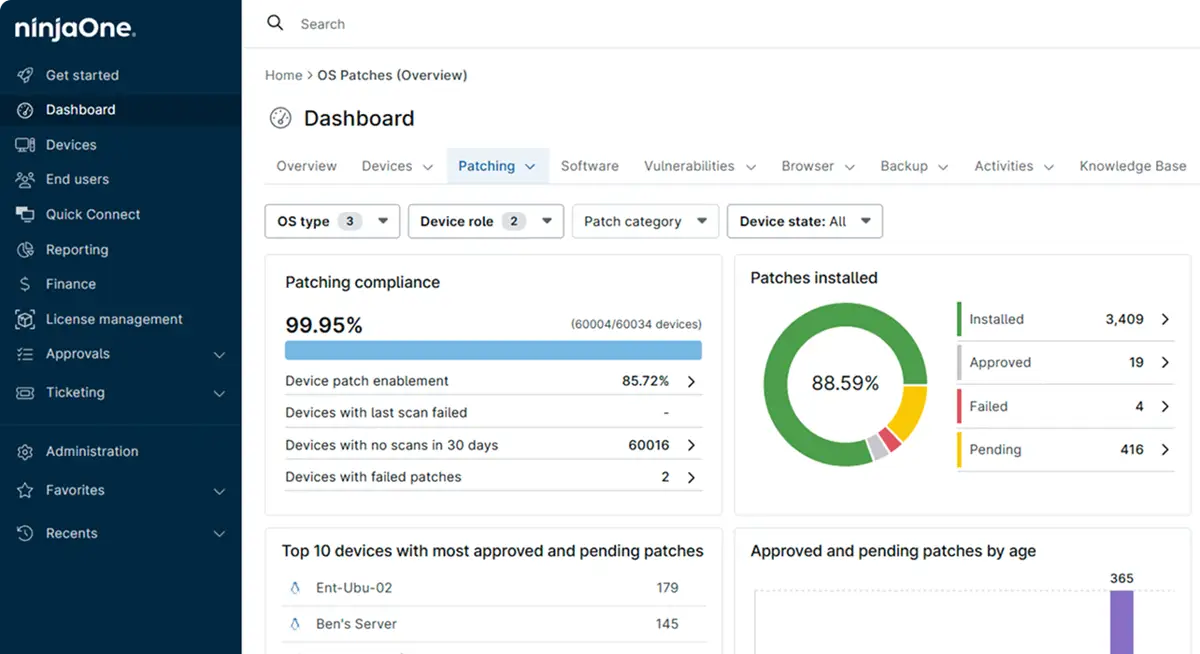Click the 88.59% donut center value
Viewport: 1200px width, 654px height.
pos(845,384)
